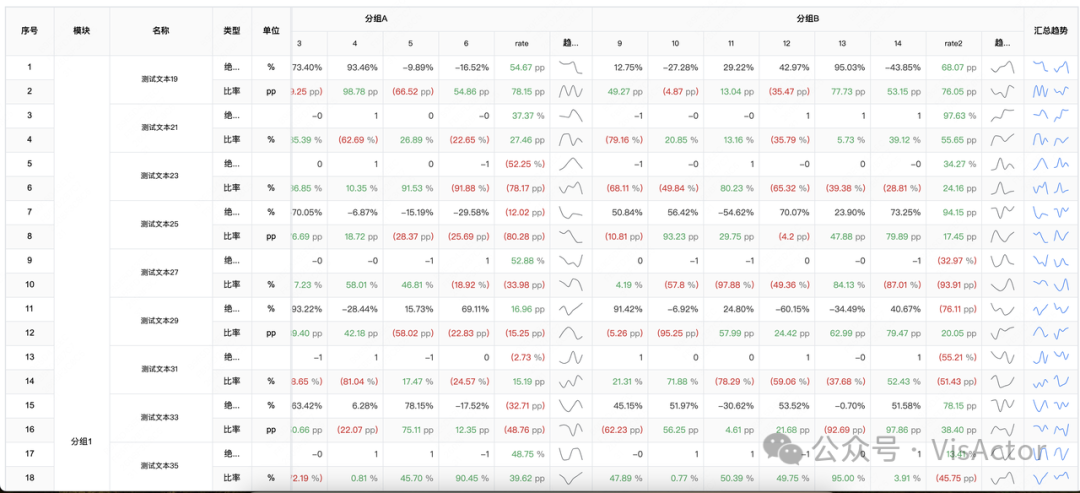Click the 模块 column header

point(81,31)
